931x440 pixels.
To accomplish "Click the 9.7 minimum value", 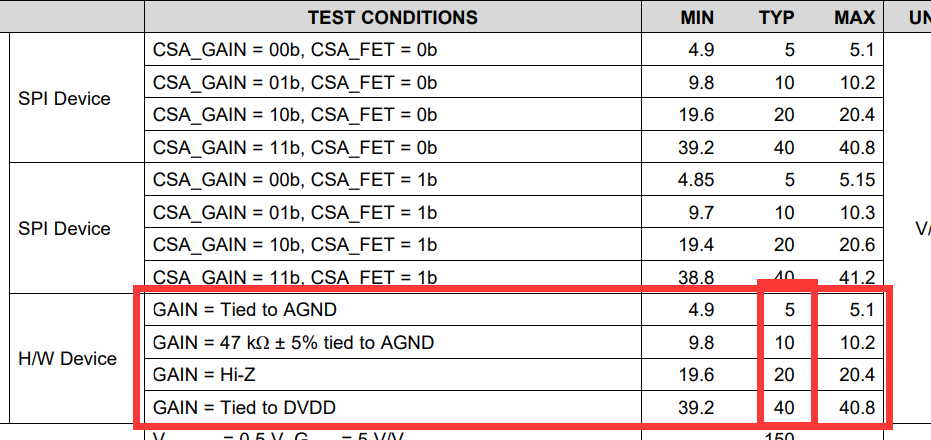I will click(701, 212).
